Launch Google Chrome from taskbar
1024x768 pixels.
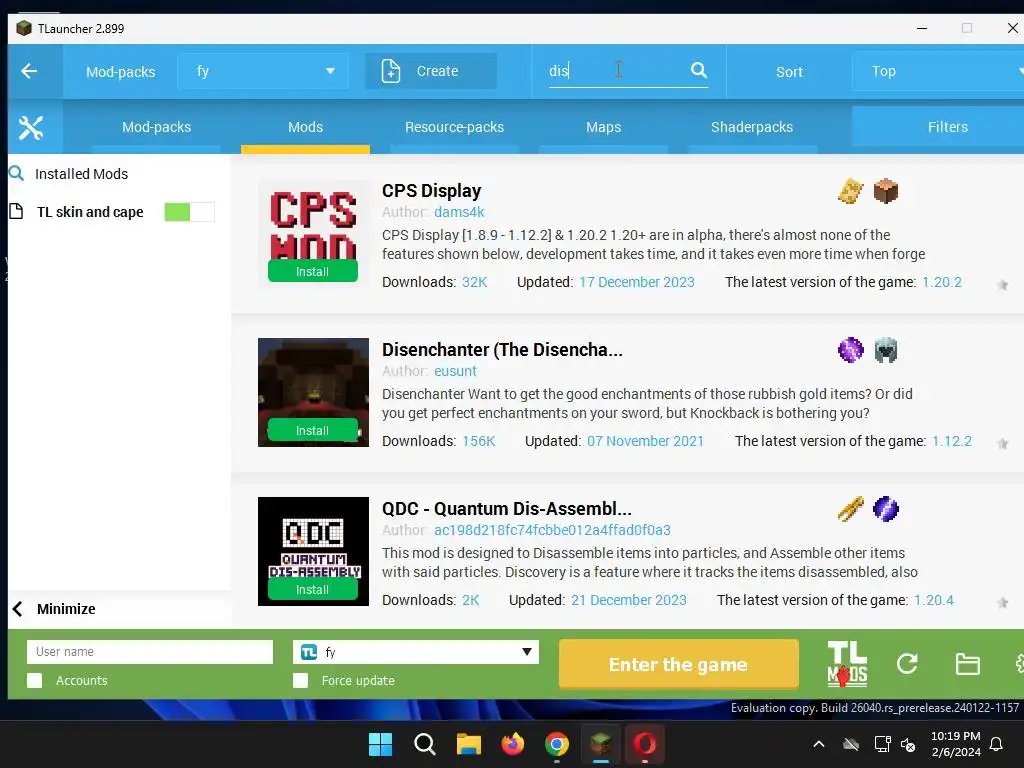click(x=556, y=744)
